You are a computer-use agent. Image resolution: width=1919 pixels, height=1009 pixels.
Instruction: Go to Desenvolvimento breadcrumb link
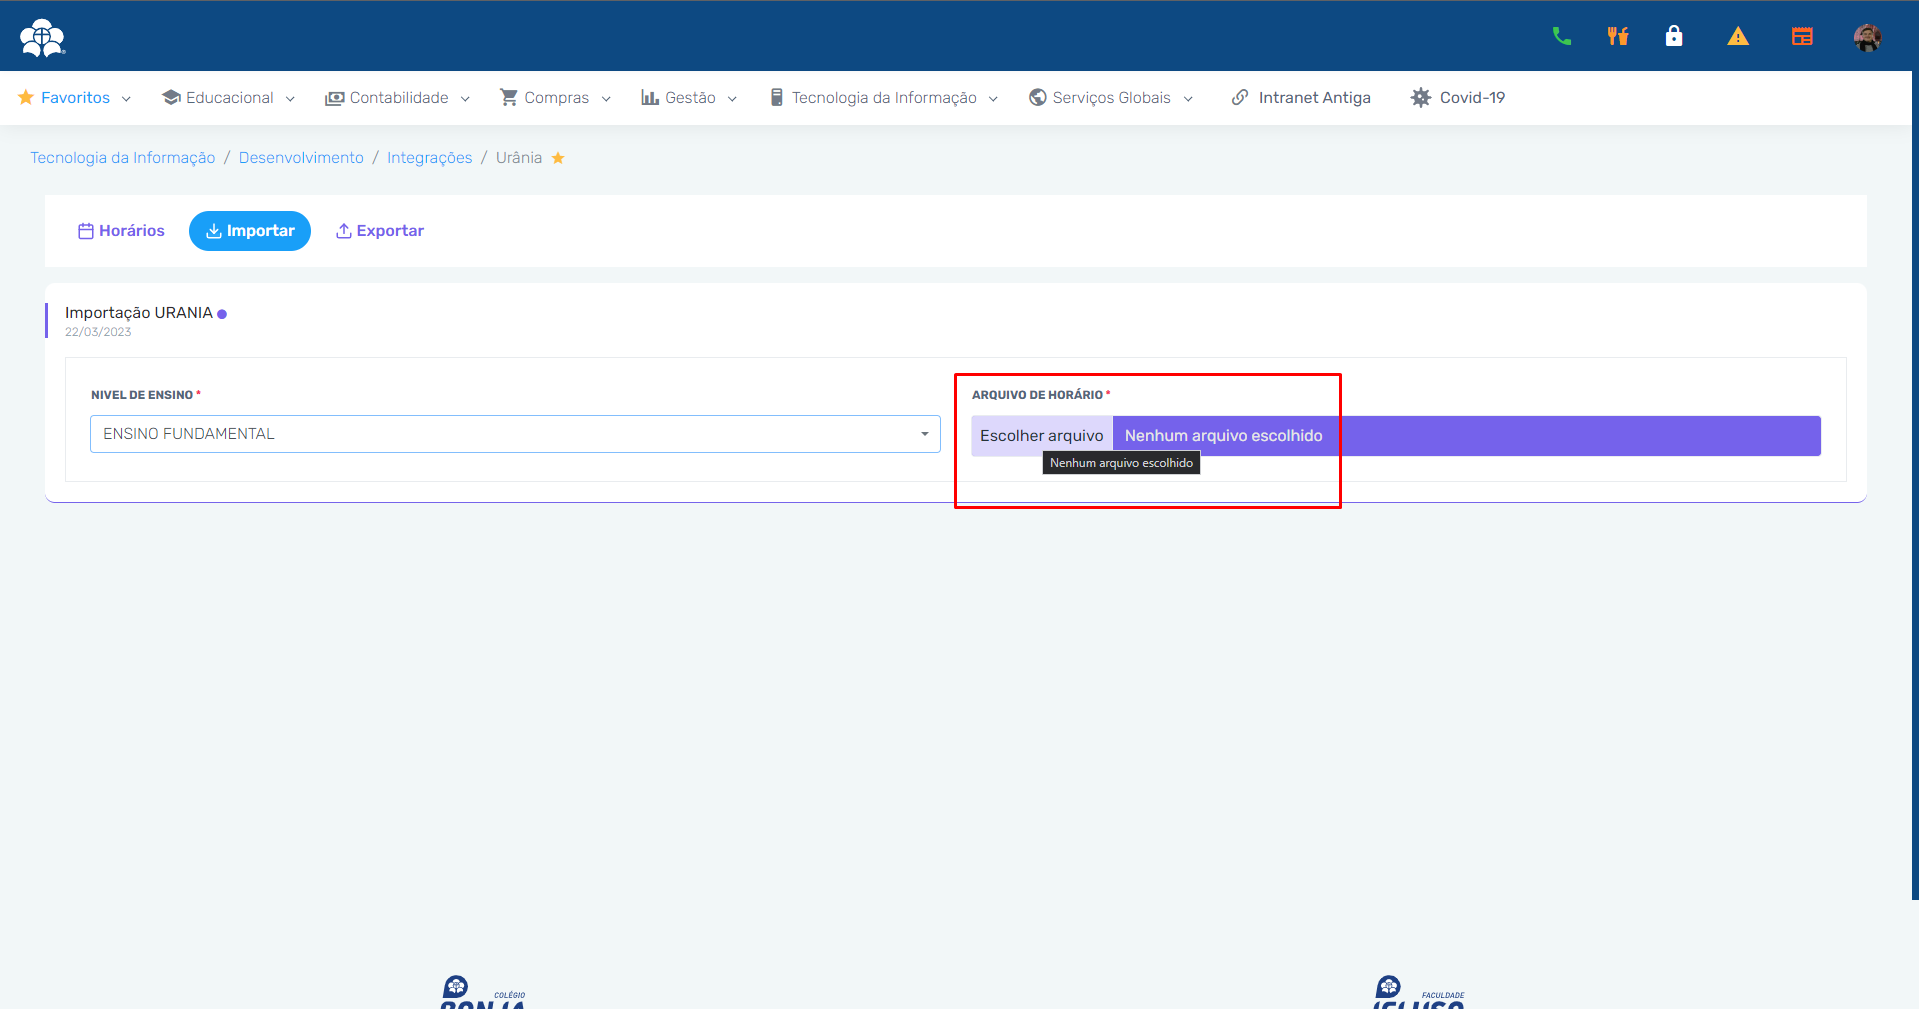coord(301,158)
